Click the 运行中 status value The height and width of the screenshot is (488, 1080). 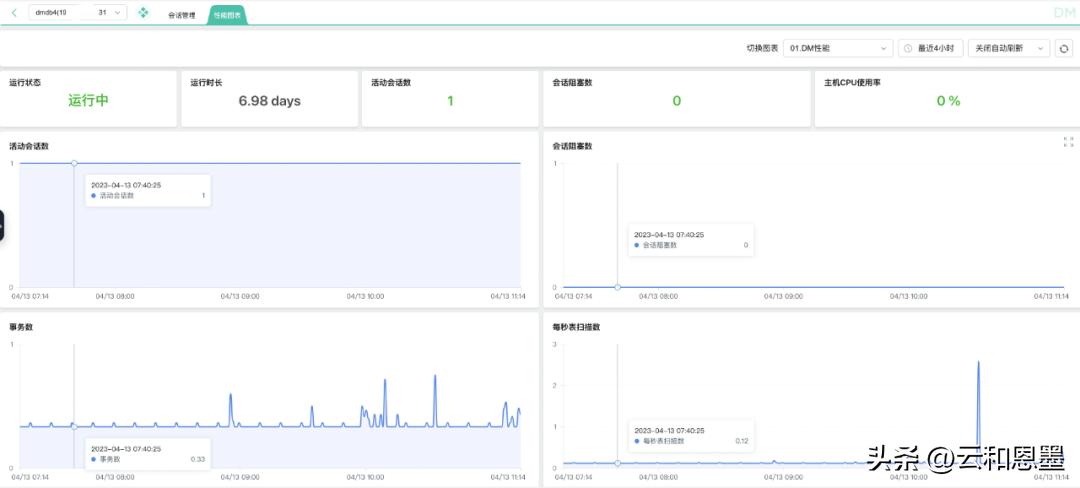tap(88, 100)
